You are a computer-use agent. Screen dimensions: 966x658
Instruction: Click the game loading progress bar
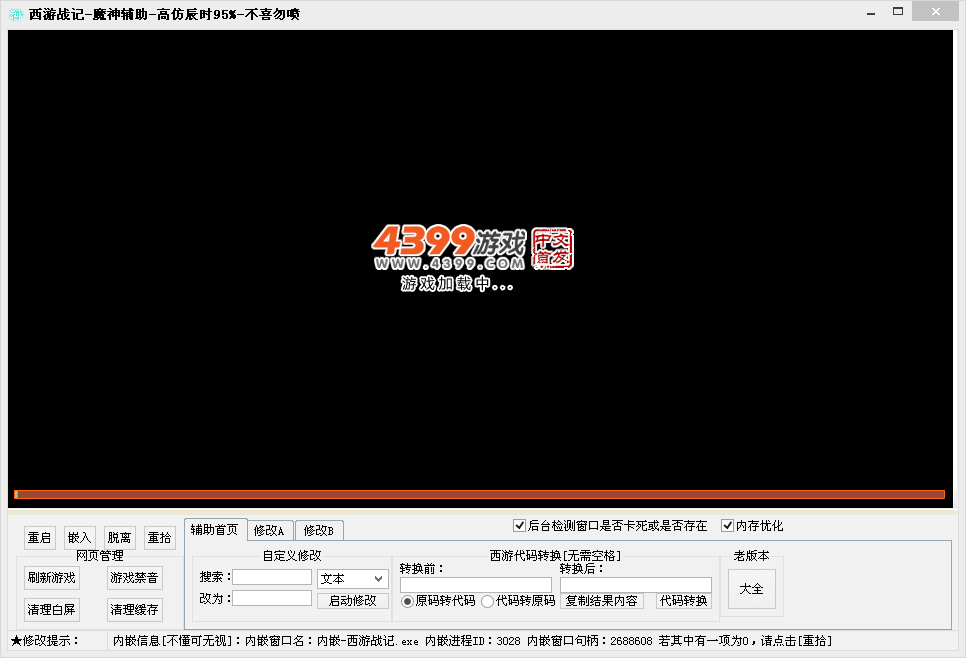click(x=479, y=494)
